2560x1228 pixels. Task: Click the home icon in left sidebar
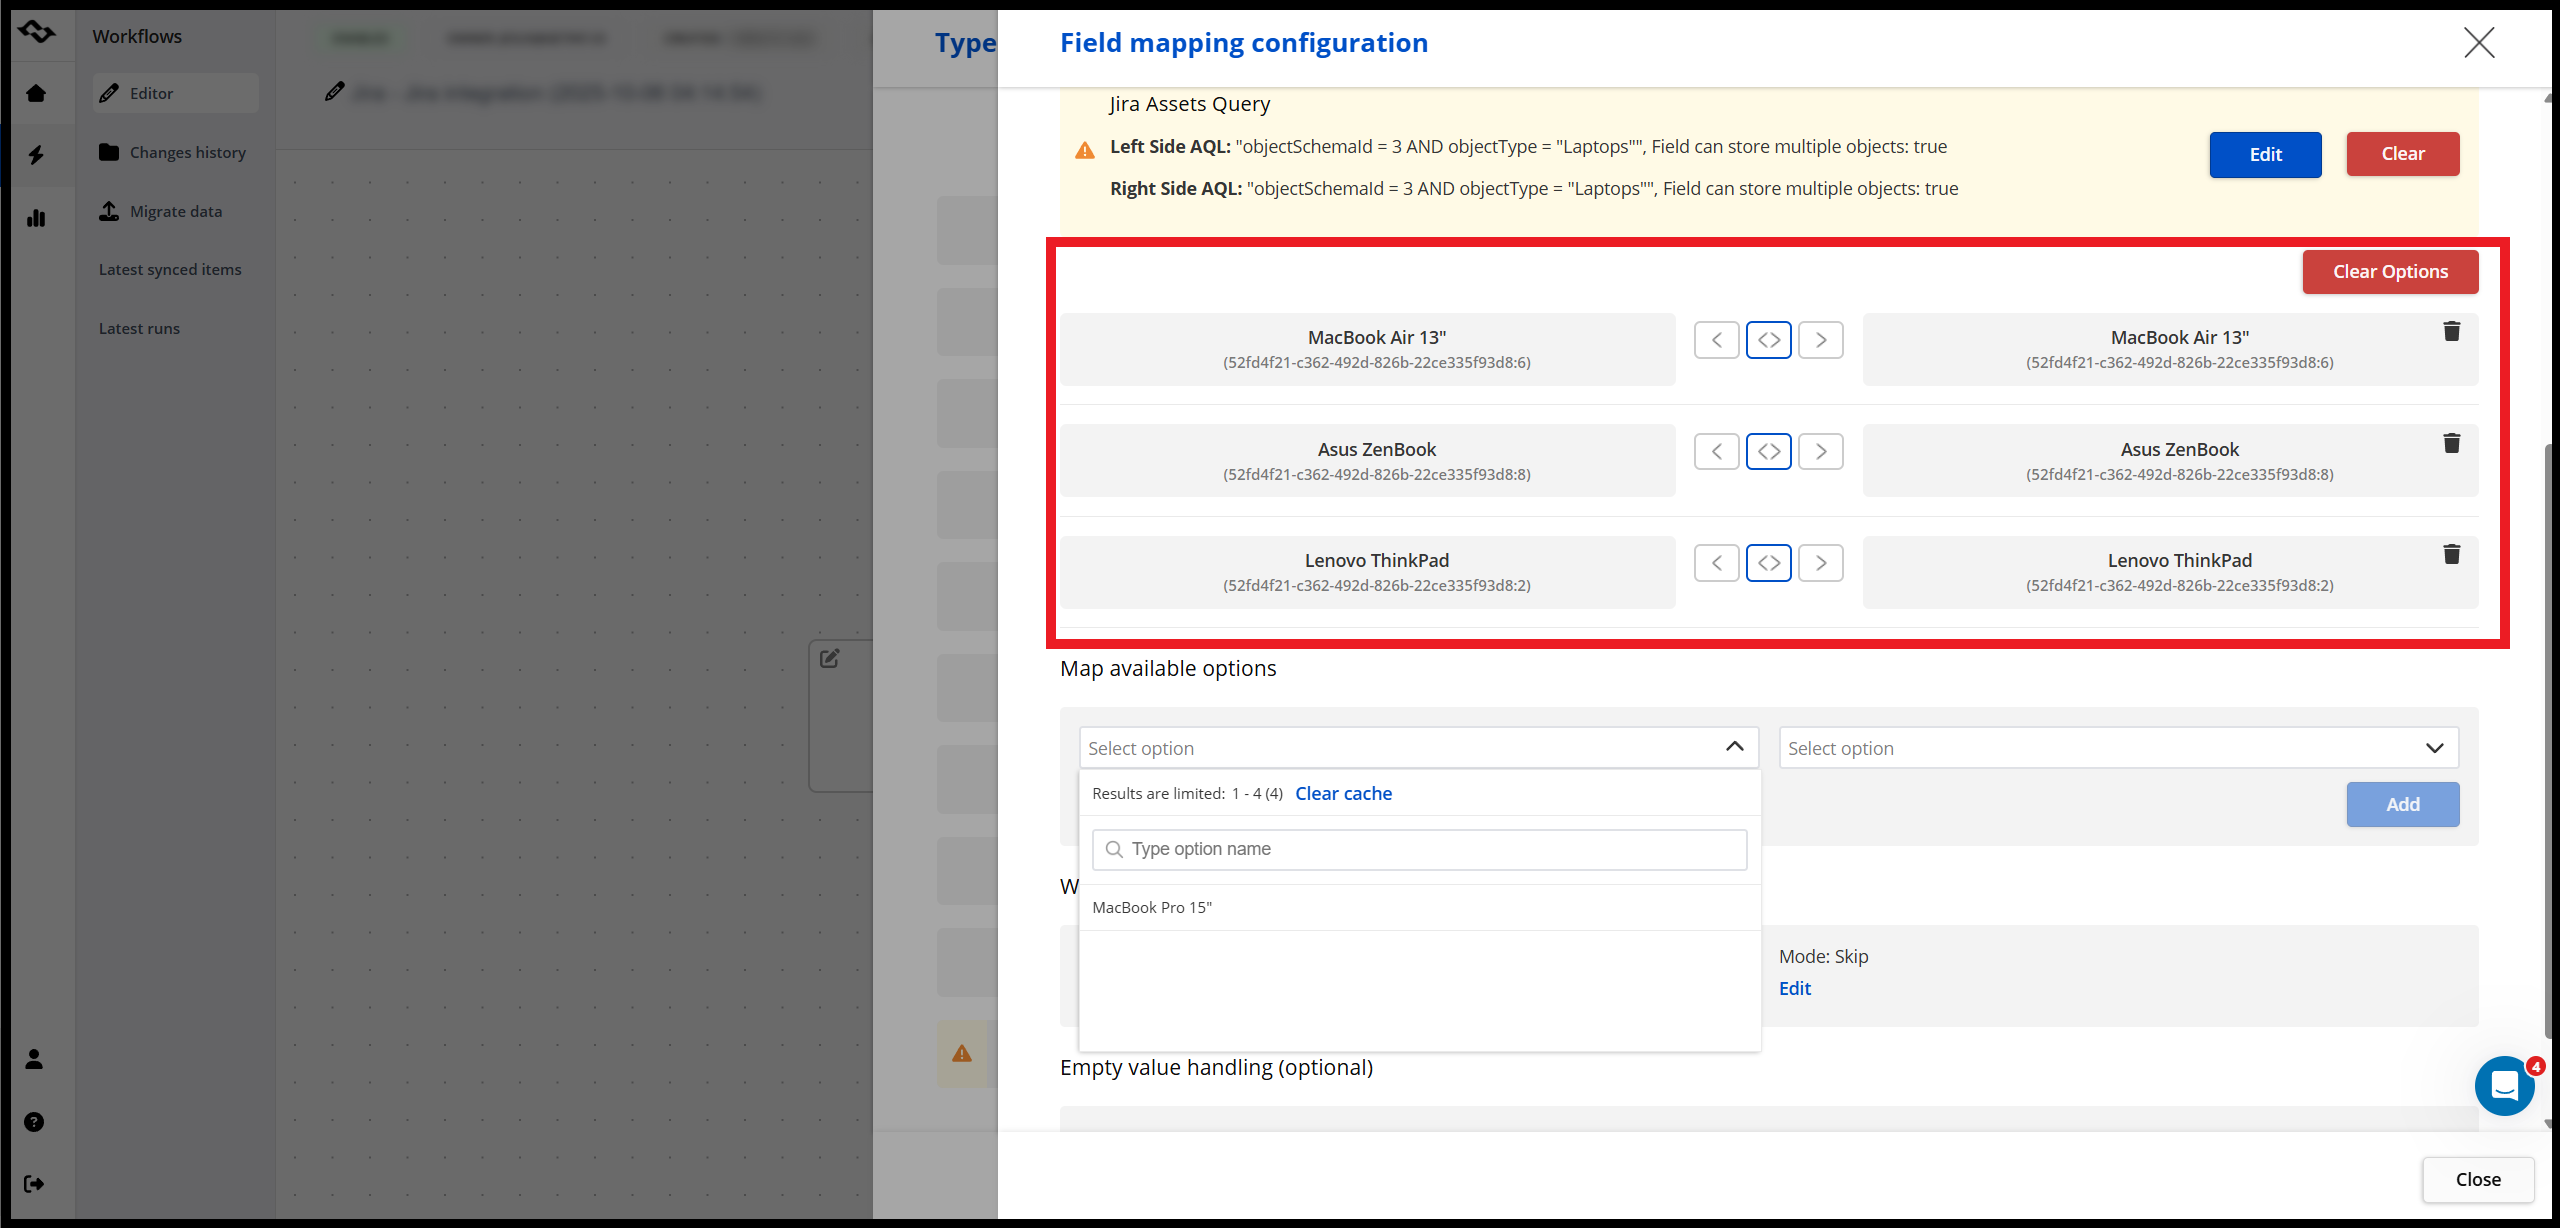tap(36, 94)
